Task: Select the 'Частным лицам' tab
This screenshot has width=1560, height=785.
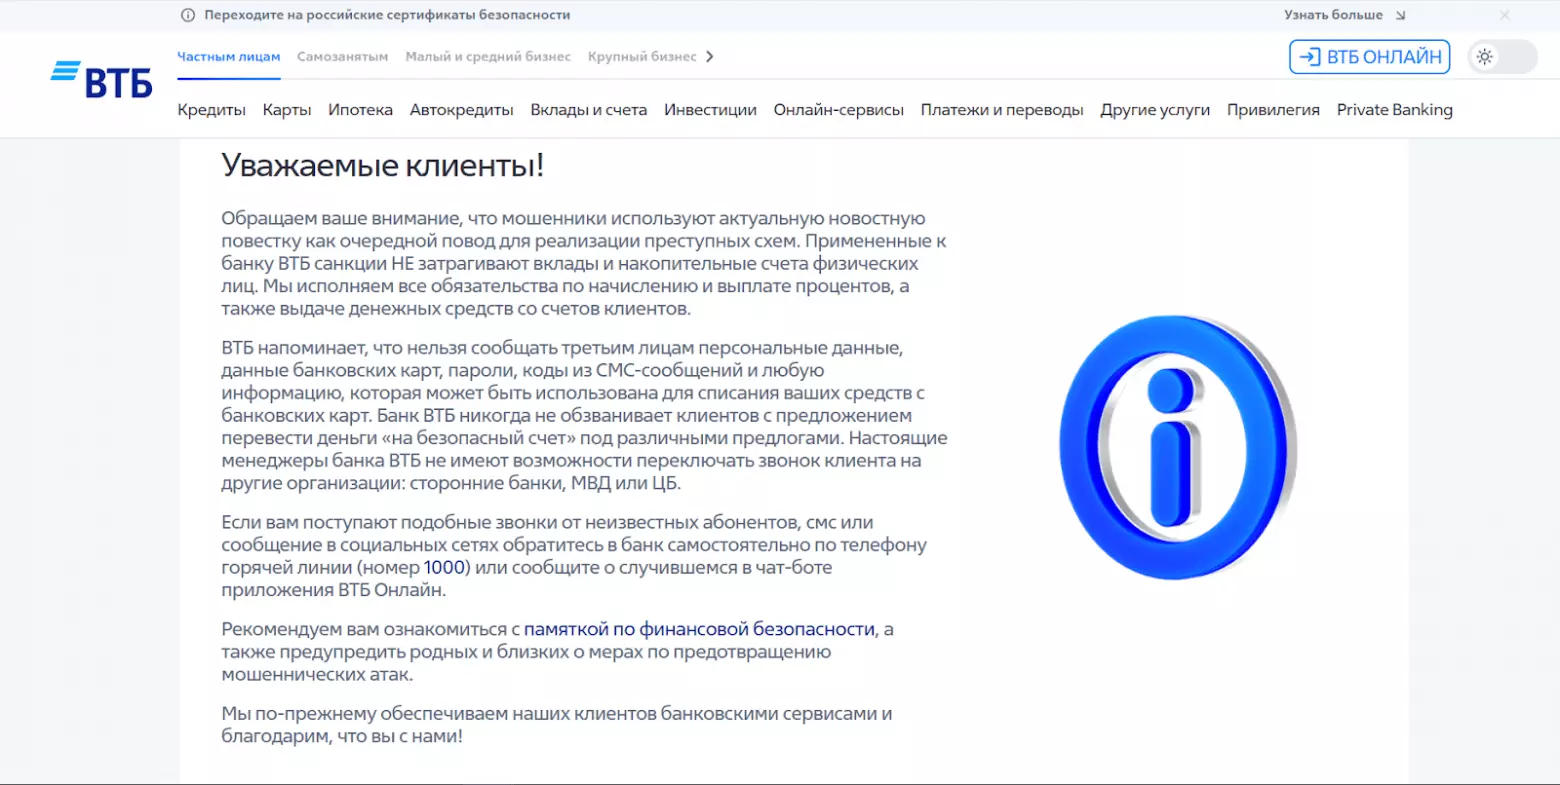Action: pyautogui.click(x=229, y=57)
